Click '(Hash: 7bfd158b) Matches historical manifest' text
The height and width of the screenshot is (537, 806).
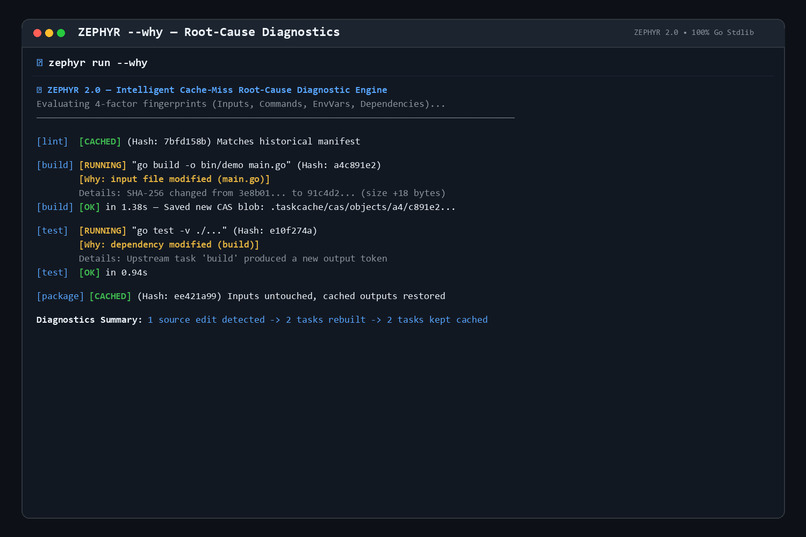[x=243, y=141]
